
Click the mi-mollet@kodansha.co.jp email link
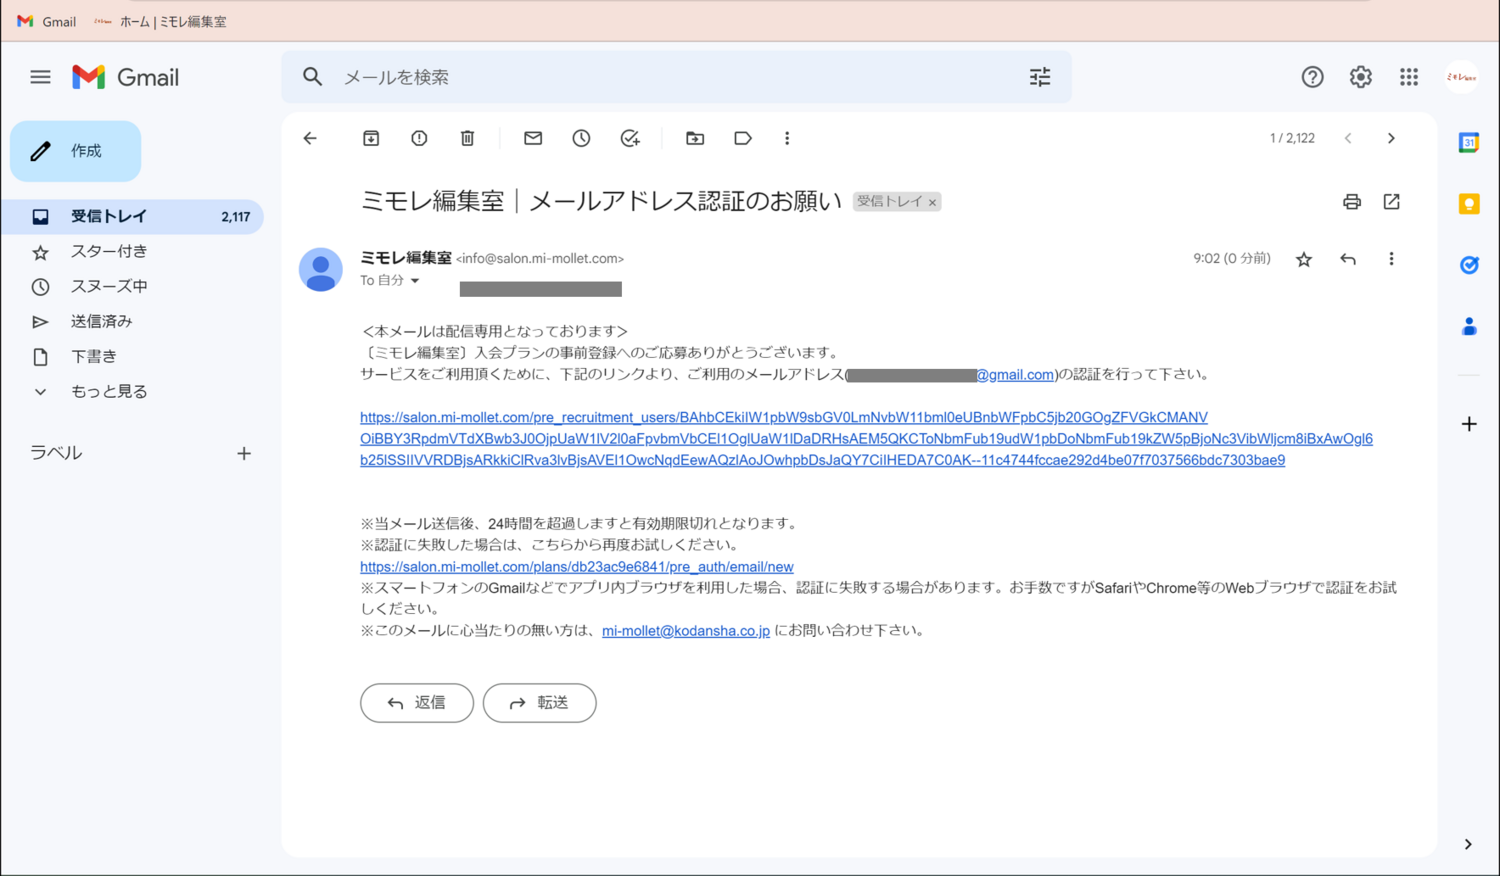(x=686, y=630)
